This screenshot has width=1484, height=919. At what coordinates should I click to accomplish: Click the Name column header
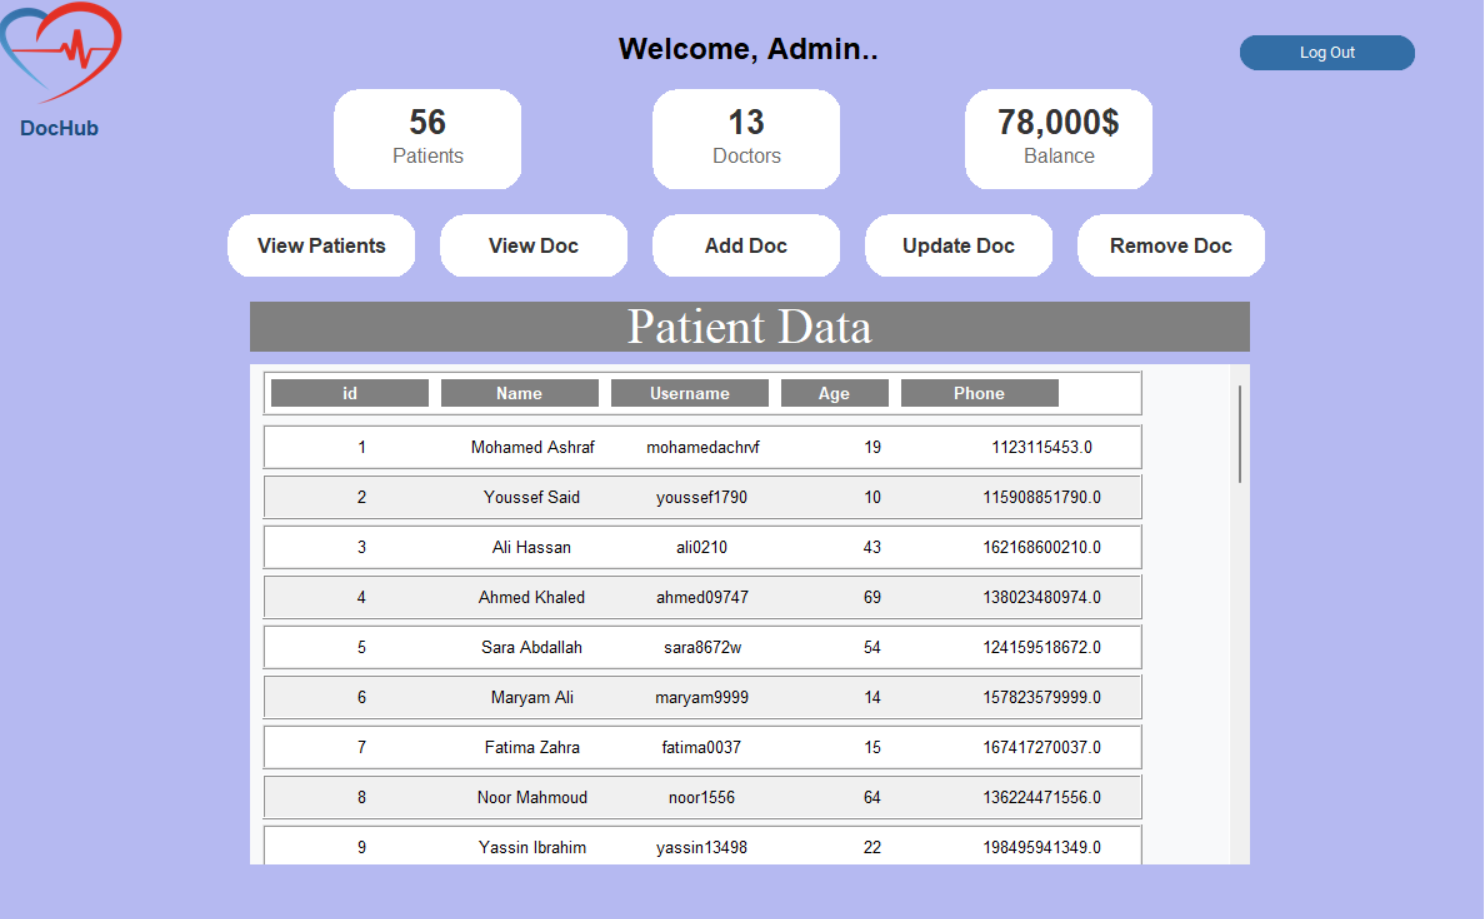point(520,393)
